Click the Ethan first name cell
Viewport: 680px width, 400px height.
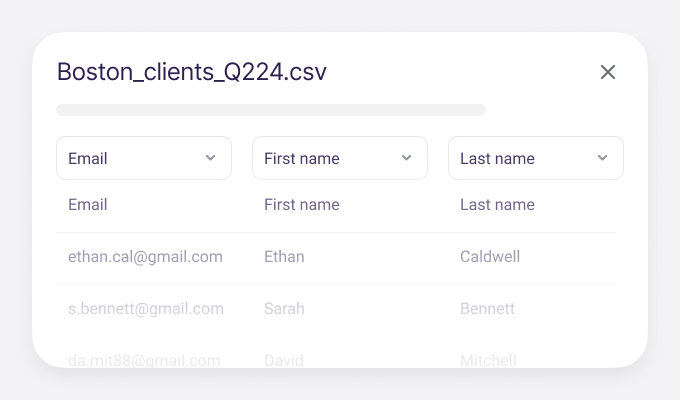pos(284,257)
